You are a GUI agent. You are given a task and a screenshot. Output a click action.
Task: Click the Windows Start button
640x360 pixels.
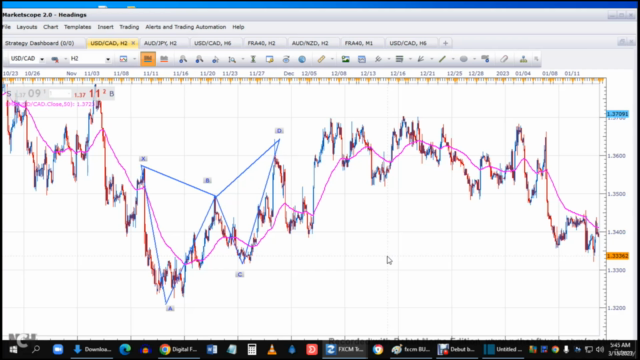[x=13, y=349]
